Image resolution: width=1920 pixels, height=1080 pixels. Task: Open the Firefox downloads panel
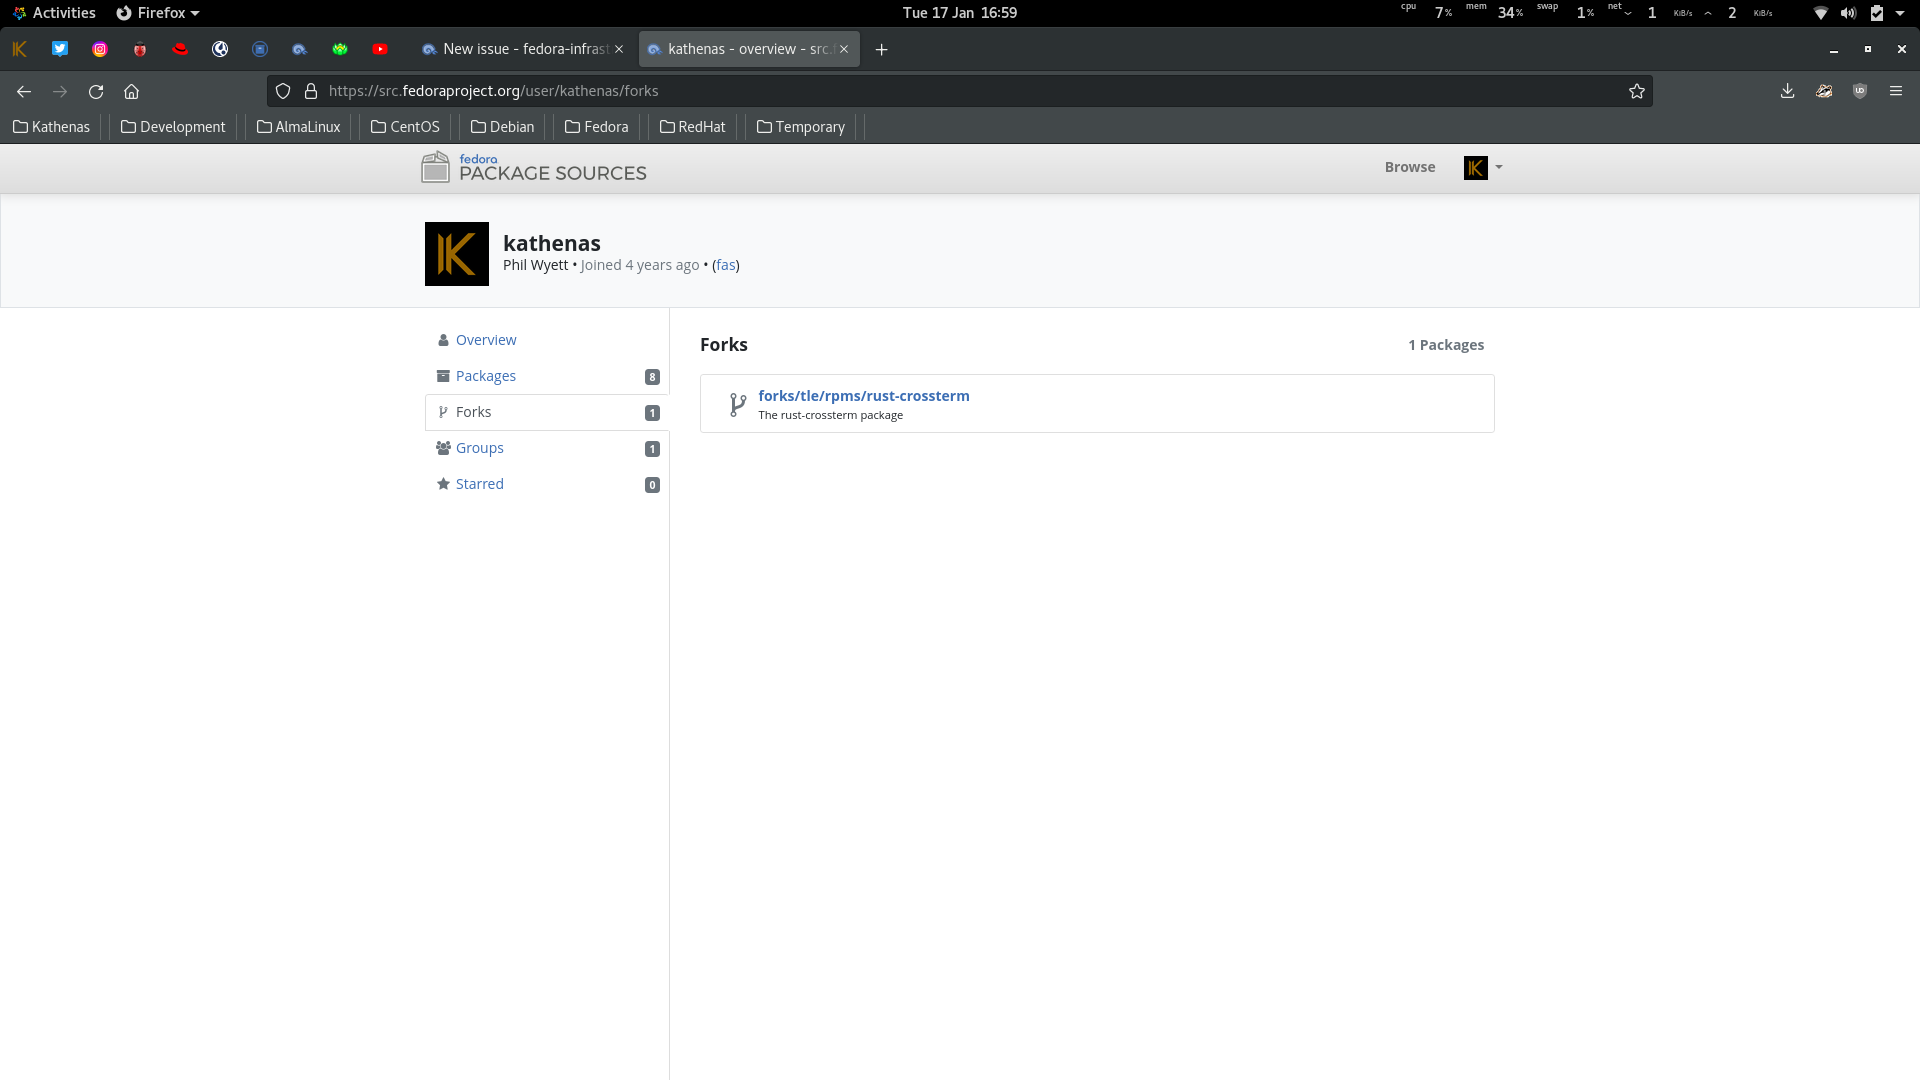pyautogui.click(x=1788, y=91)
